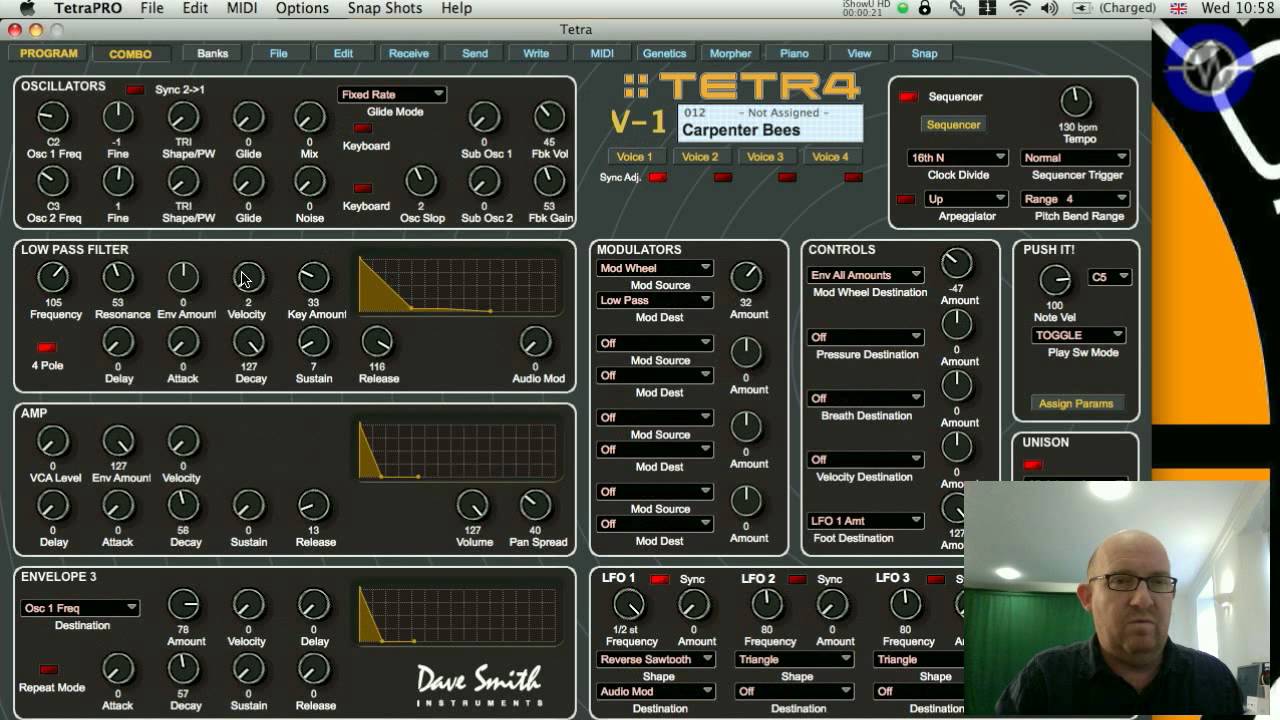Toggle the Sync 2->1 LED

pyautogui.click(x=135, y=90)
